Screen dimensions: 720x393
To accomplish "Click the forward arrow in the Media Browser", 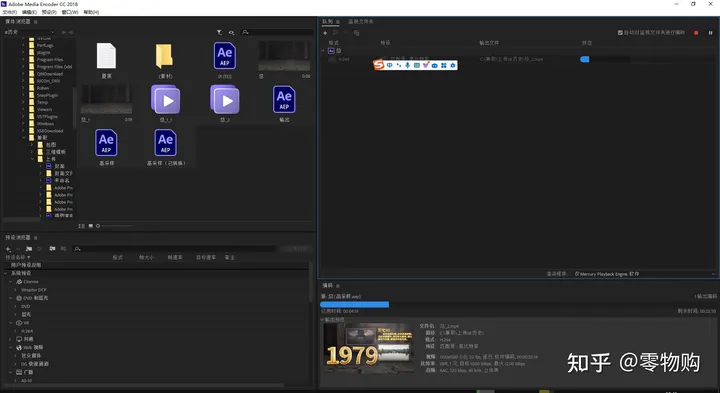I will (x=71, y=32).
